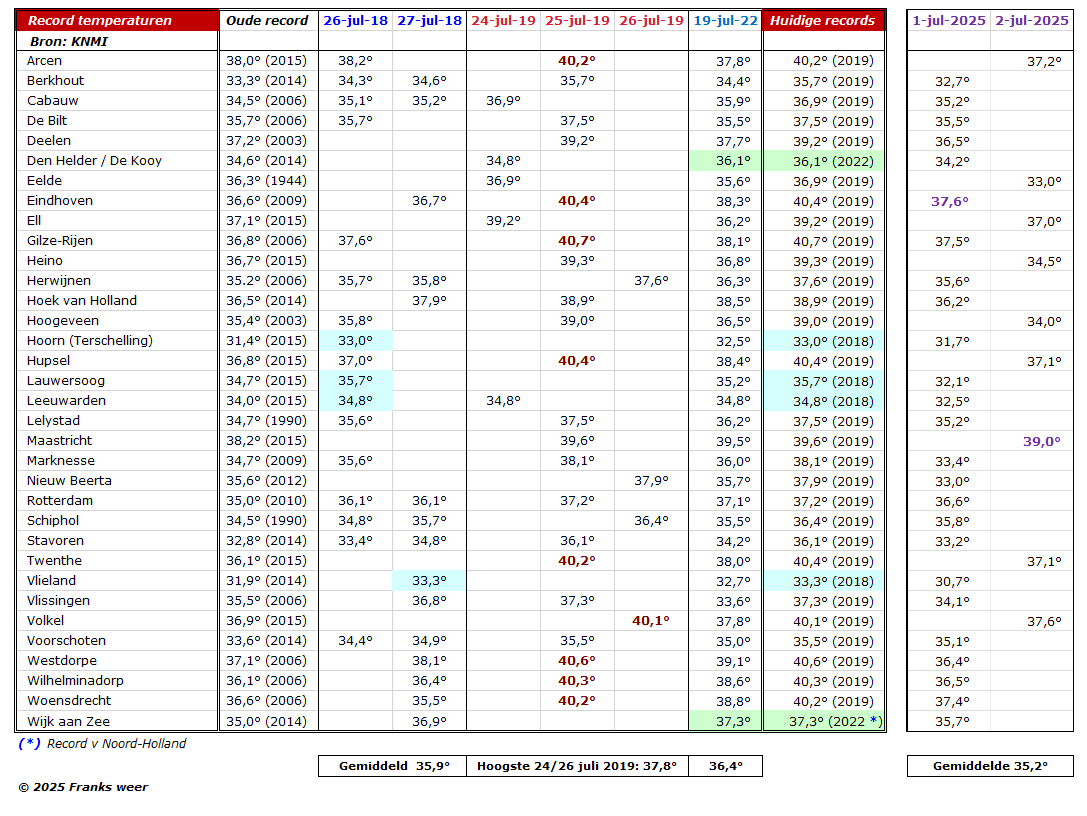Select the station name 'De Bilt'
This screenshot has height=816, width=1087.
(47, 121)
